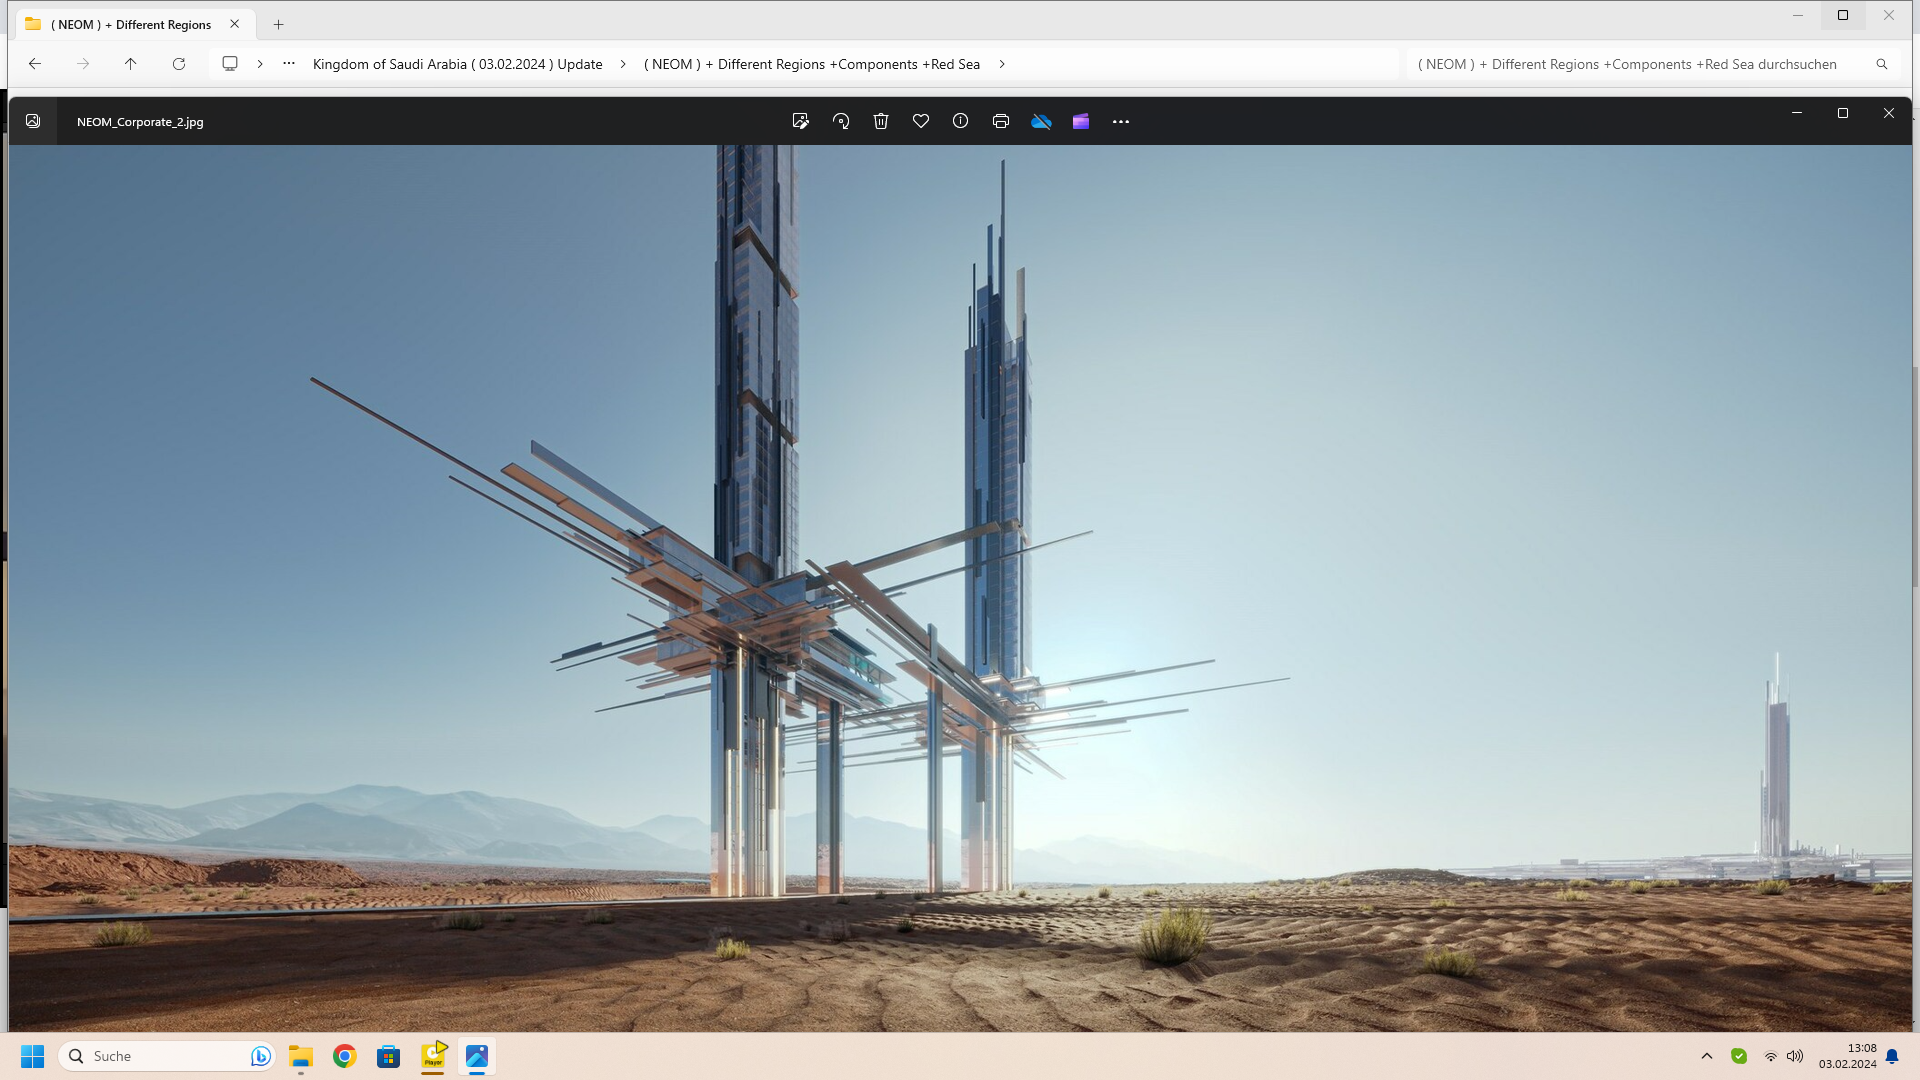Viewport: 1920px width, 1080px height.
Task: Open Kingdom of Saudi Arabia (03.02.2024) Update breadcrumb
Action: click(x=458, y=64)
